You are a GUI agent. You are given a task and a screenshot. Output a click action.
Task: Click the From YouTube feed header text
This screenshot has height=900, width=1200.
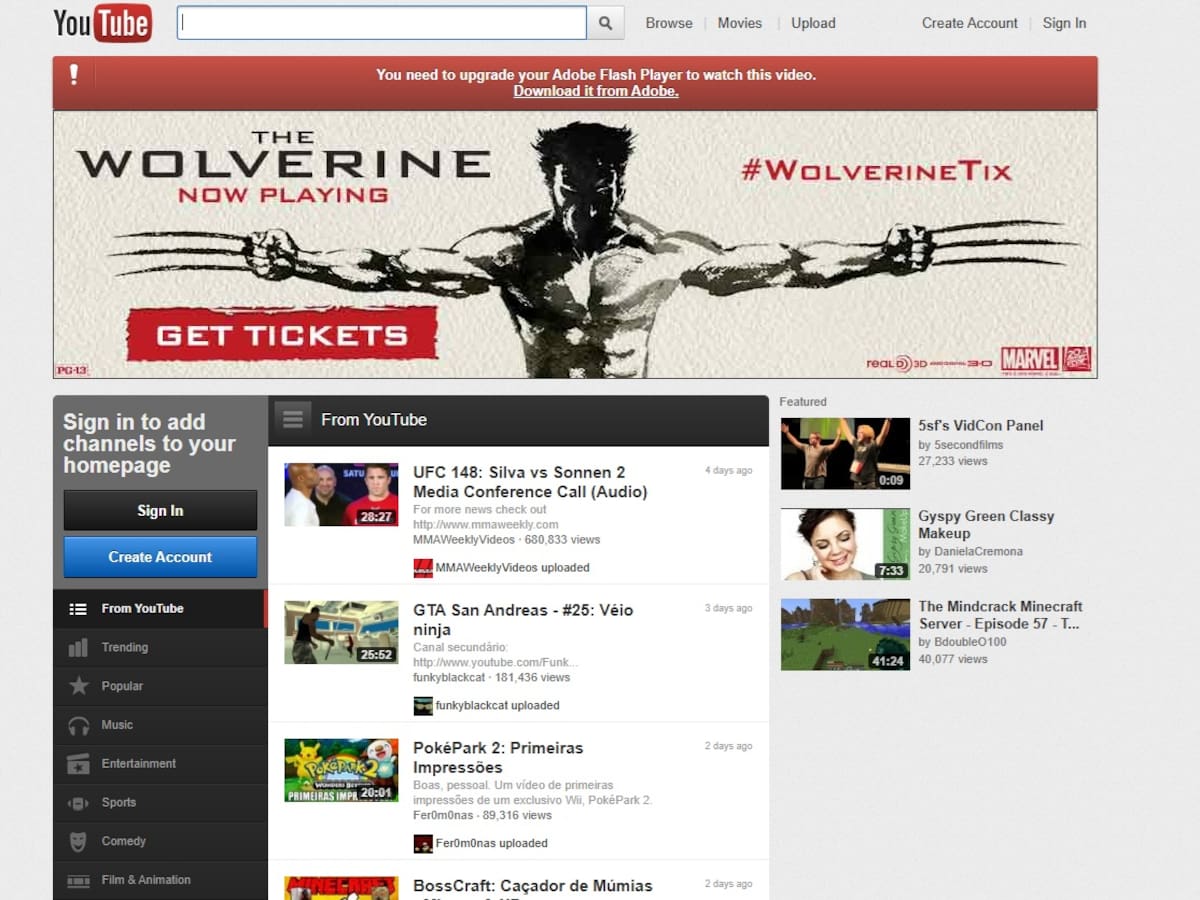pyautogui.click(x=374, y=420)
